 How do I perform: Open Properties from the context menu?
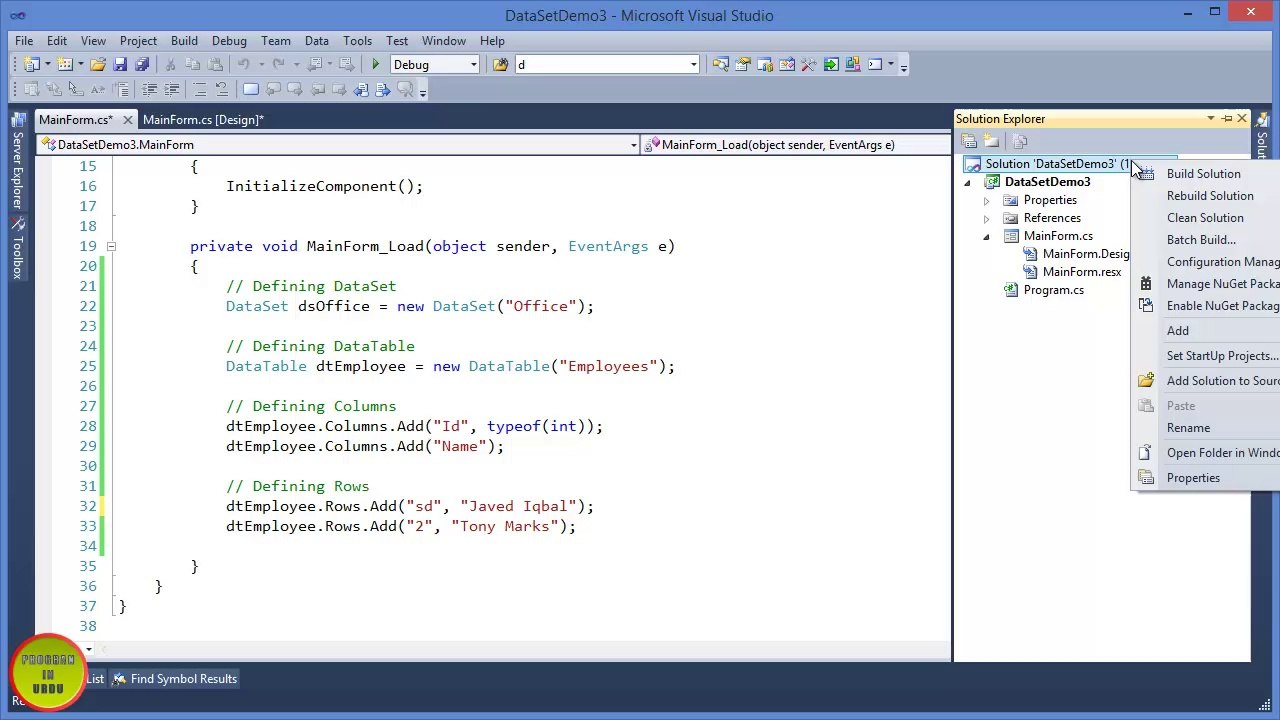pyautogui.click(x=1193, y=478)
